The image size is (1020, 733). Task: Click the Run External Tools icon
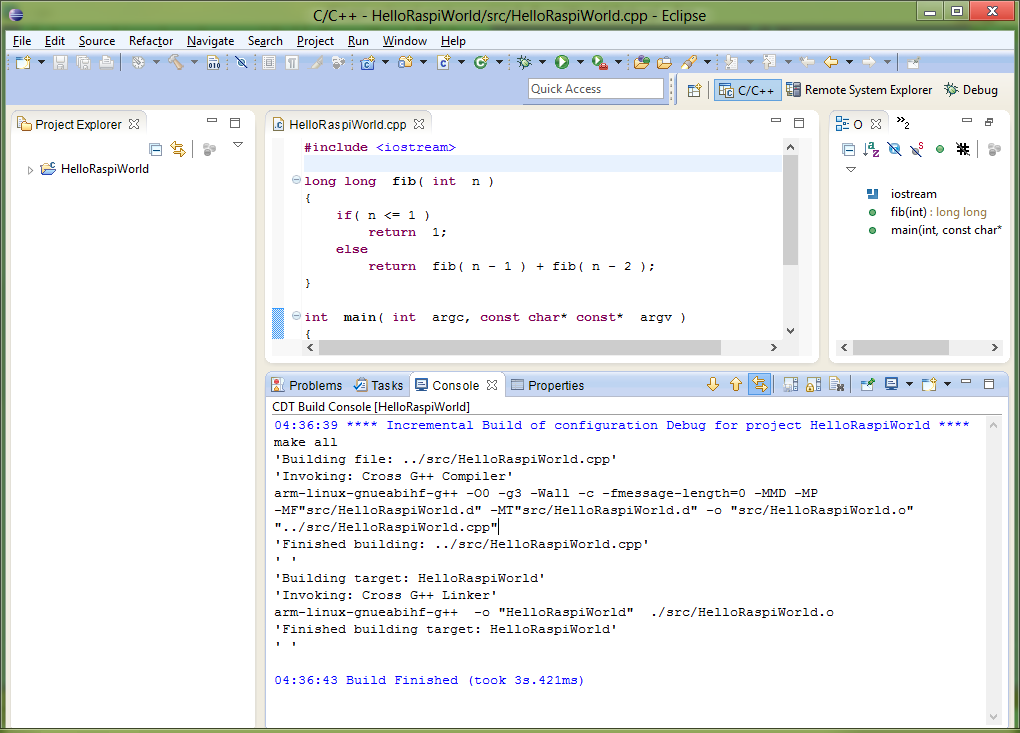click(x=600, y=62)
